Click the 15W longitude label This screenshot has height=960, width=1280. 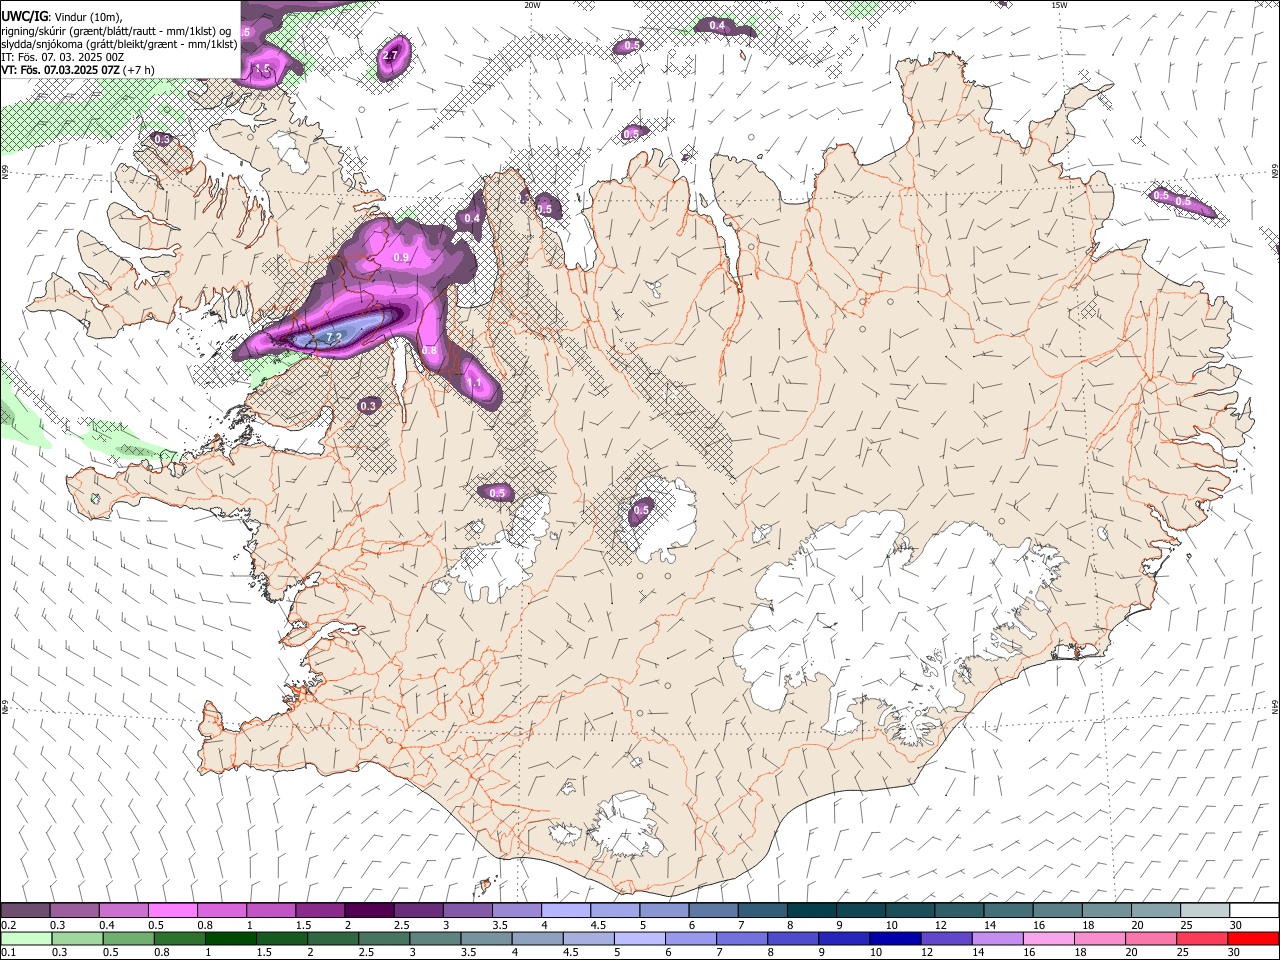click(1059, 5)
